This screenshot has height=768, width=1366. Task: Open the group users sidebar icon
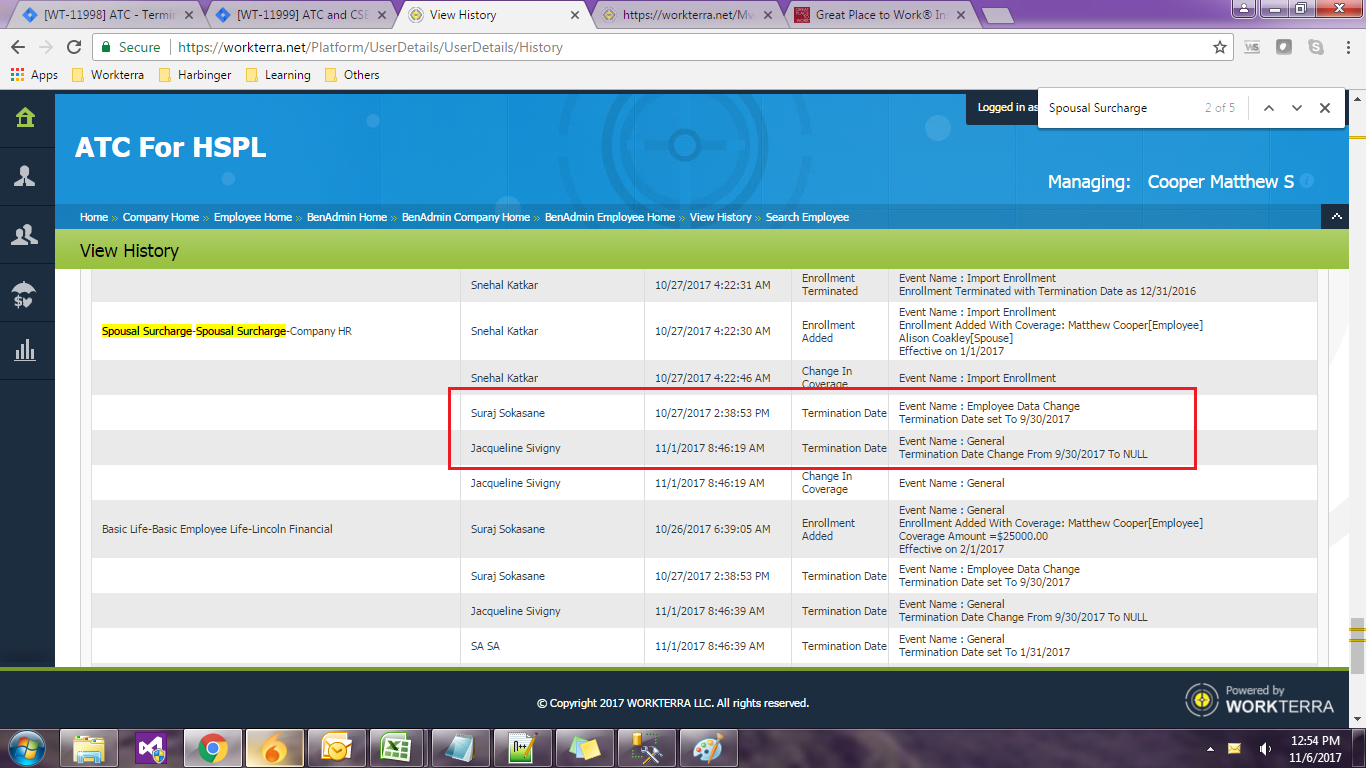(25, 235)
